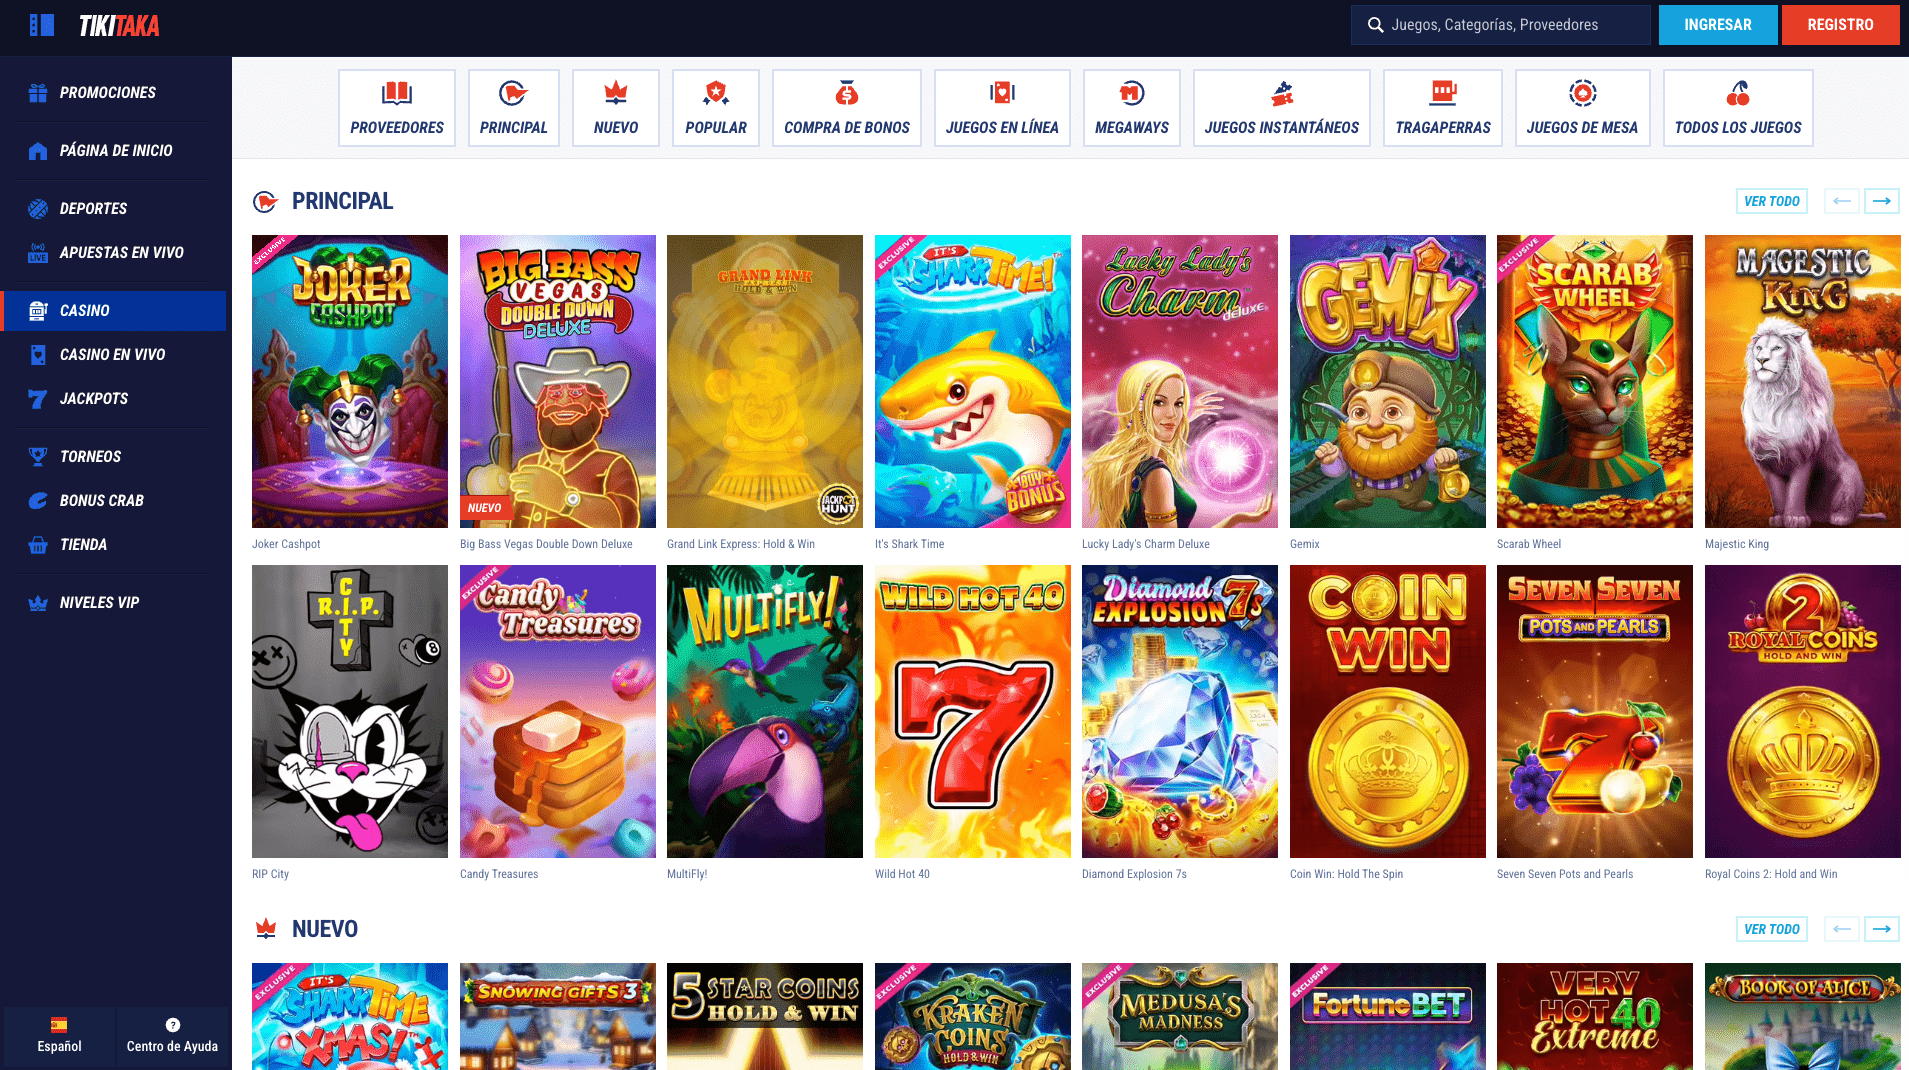Open the Very Hot 40 Extreme thumbnail
1909x1070 pixels.
(1595, 1016)
